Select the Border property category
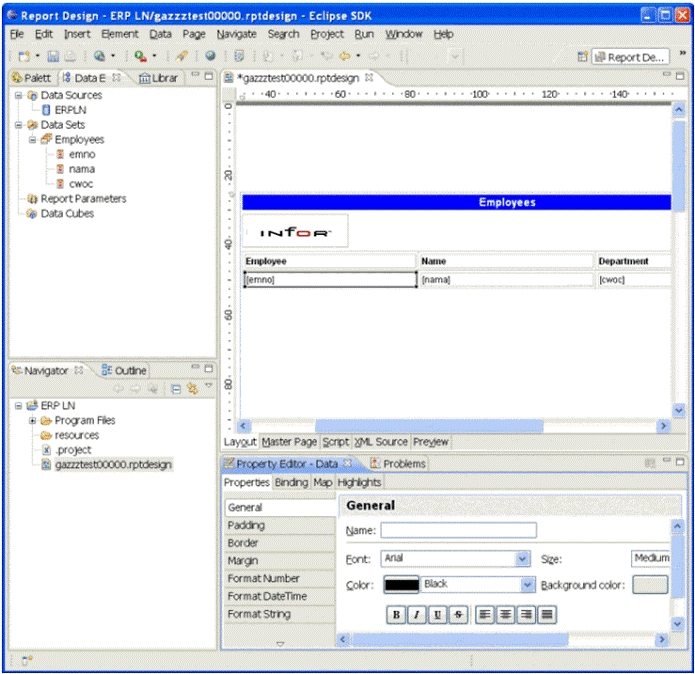The image size is (695, 674). tap(244, 543)
